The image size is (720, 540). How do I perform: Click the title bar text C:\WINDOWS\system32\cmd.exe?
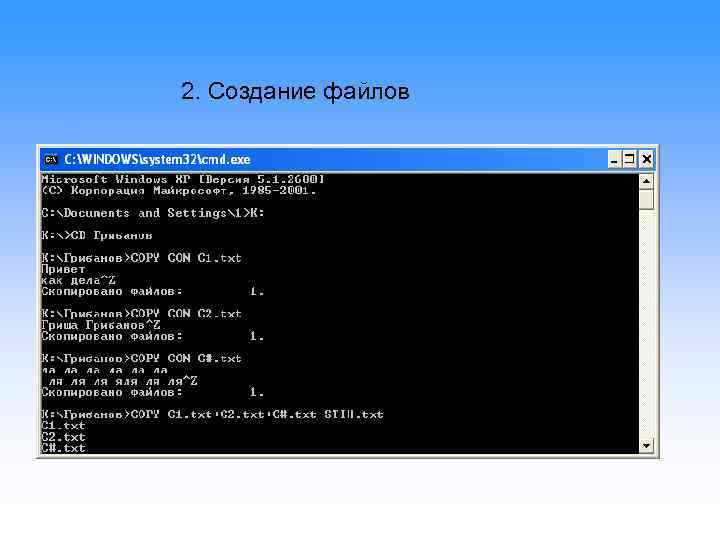[157, 159]
